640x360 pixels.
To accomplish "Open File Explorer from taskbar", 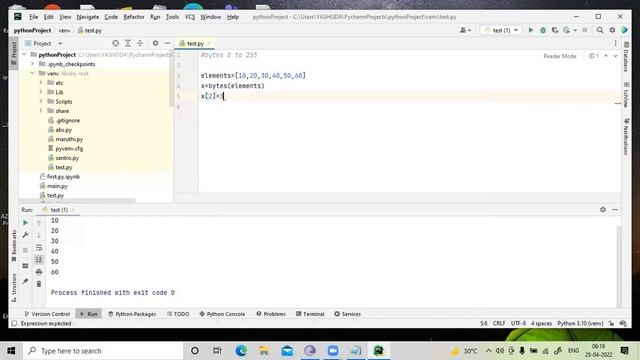I will 264,351.
